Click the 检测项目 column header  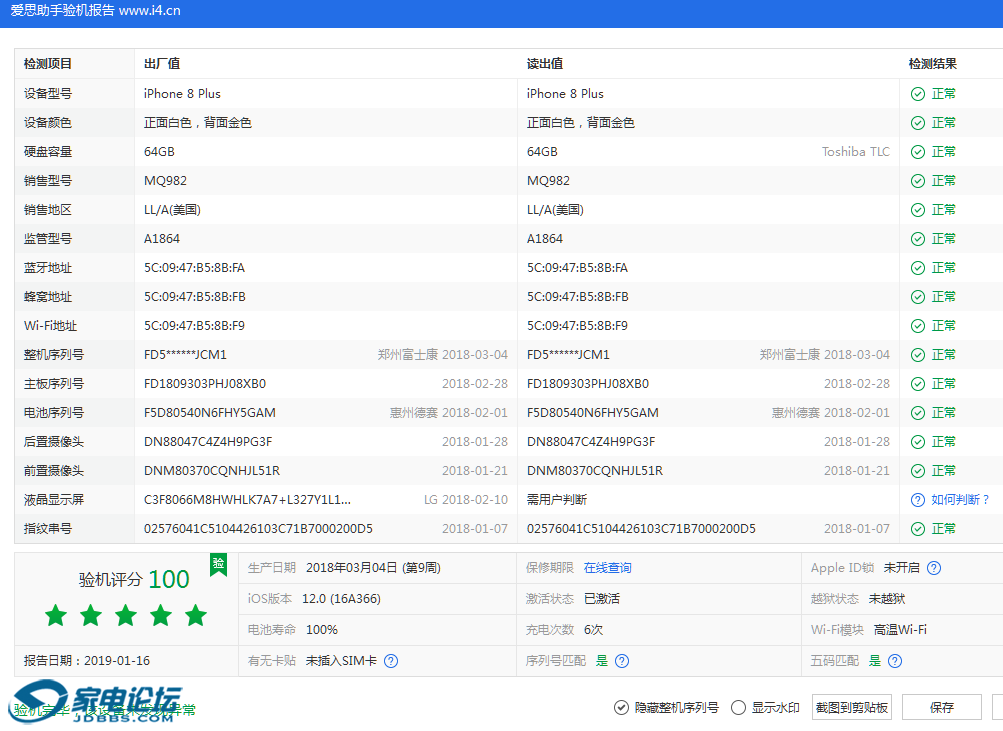click(x=48, y=64)
